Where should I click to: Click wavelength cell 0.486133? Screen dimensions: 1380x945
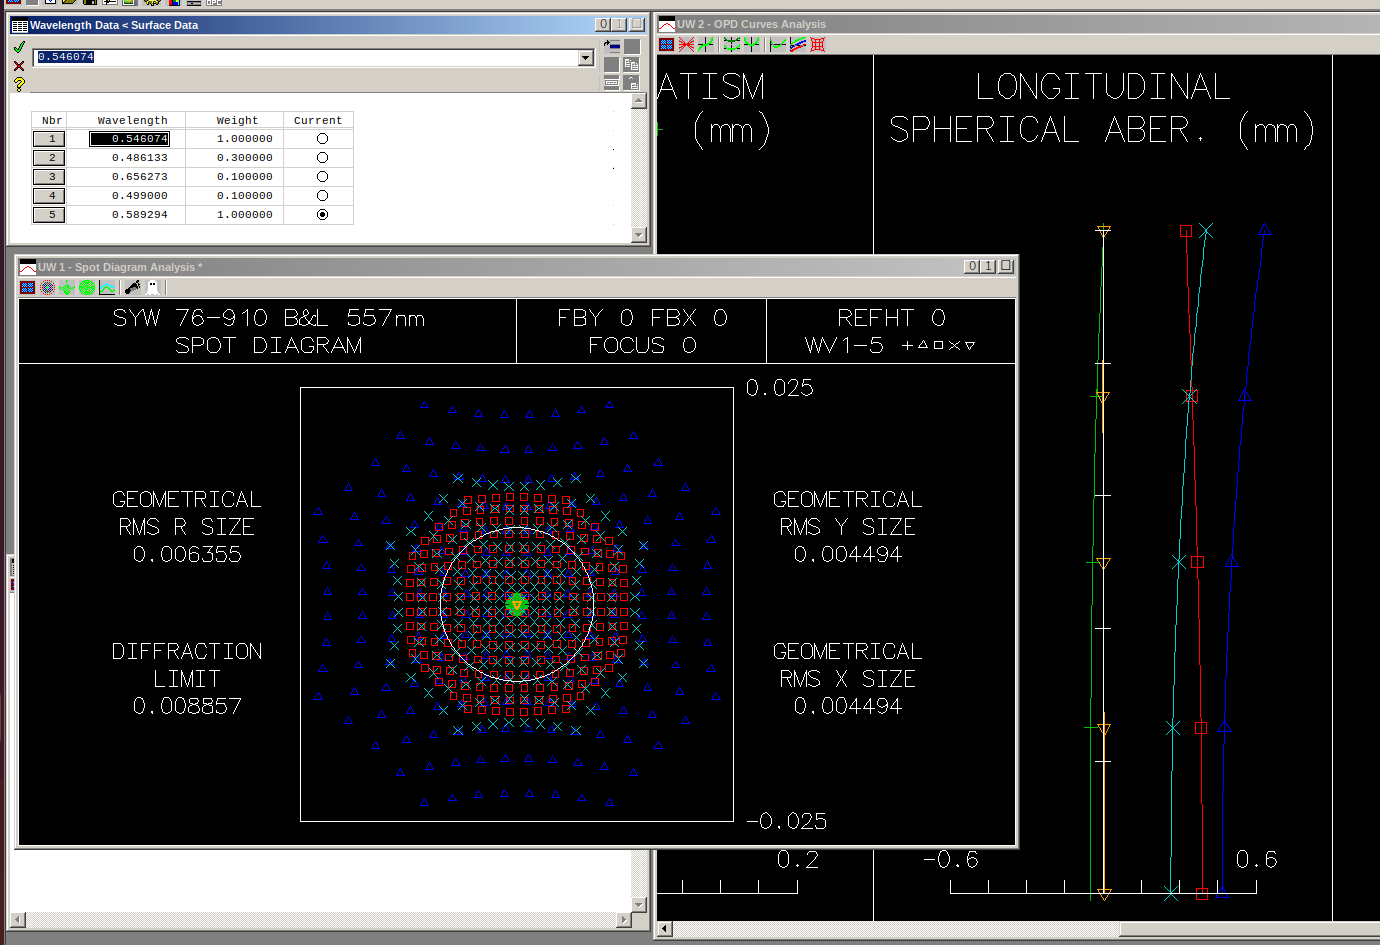pos(129,158)
